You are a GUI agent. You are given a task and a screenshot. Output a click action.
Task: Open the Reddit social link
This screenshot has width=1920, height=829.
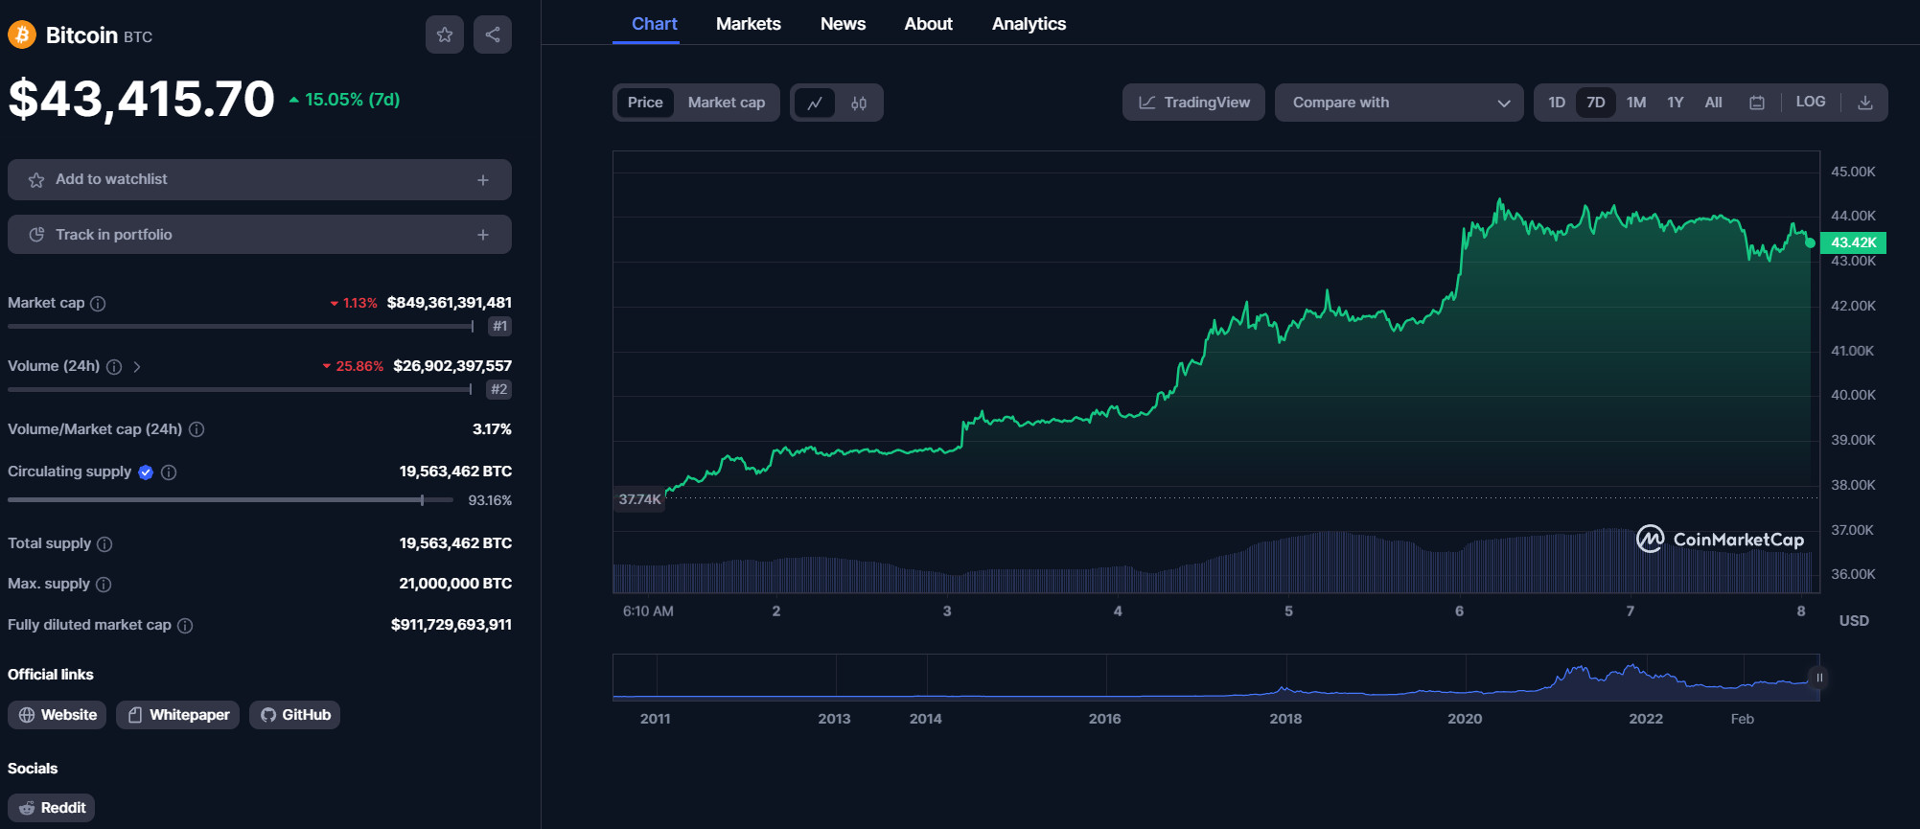click(x=51, y=808)
